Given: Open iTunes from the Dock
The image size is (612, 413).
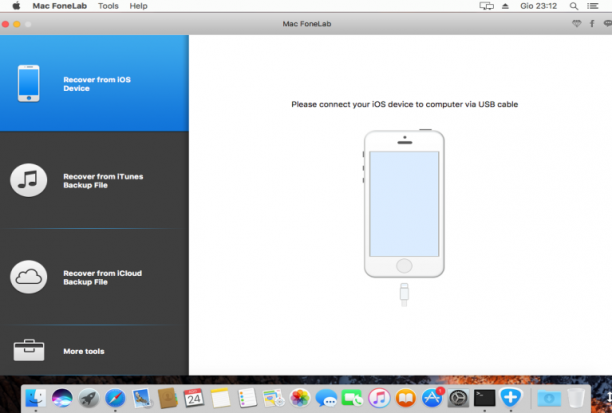Looking at the screenshot, I should (x=379, y=398).
